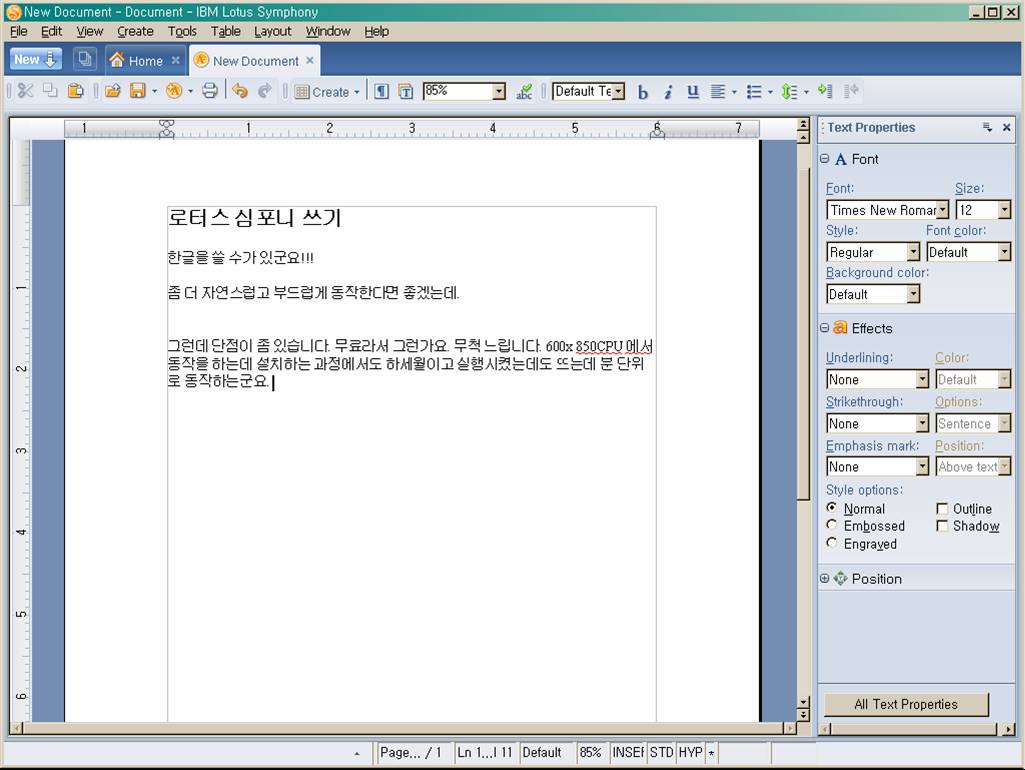Viewport: 1025px width, 770px height.
Task: Open the font Size dropdown
Action: 1004,210
